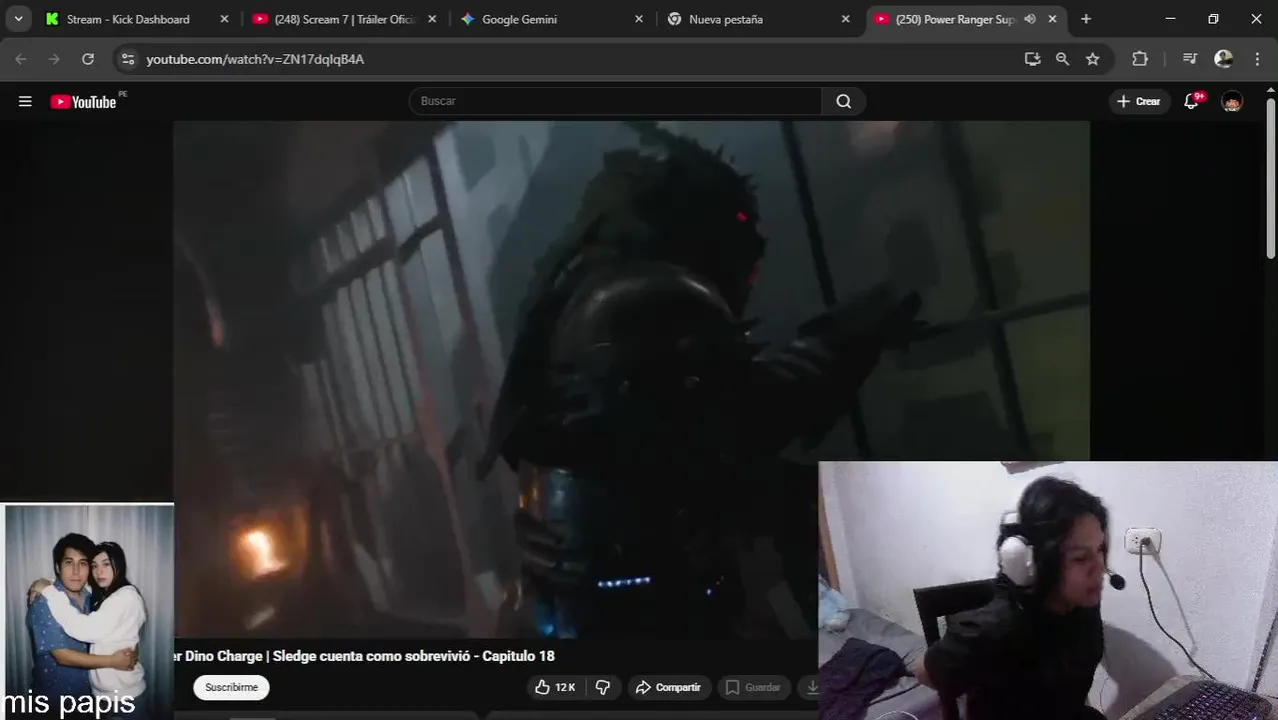Open YouTube notifications bell

pyautogui.click(x=1191, y=101)
